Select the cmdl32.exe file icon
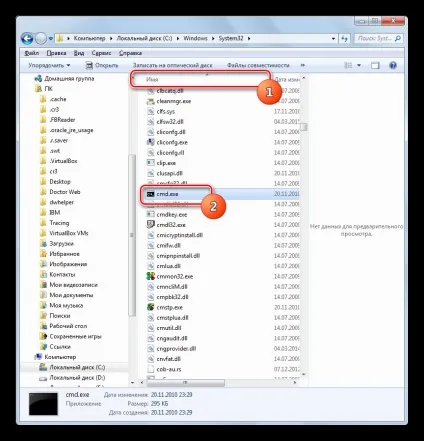 151,225
